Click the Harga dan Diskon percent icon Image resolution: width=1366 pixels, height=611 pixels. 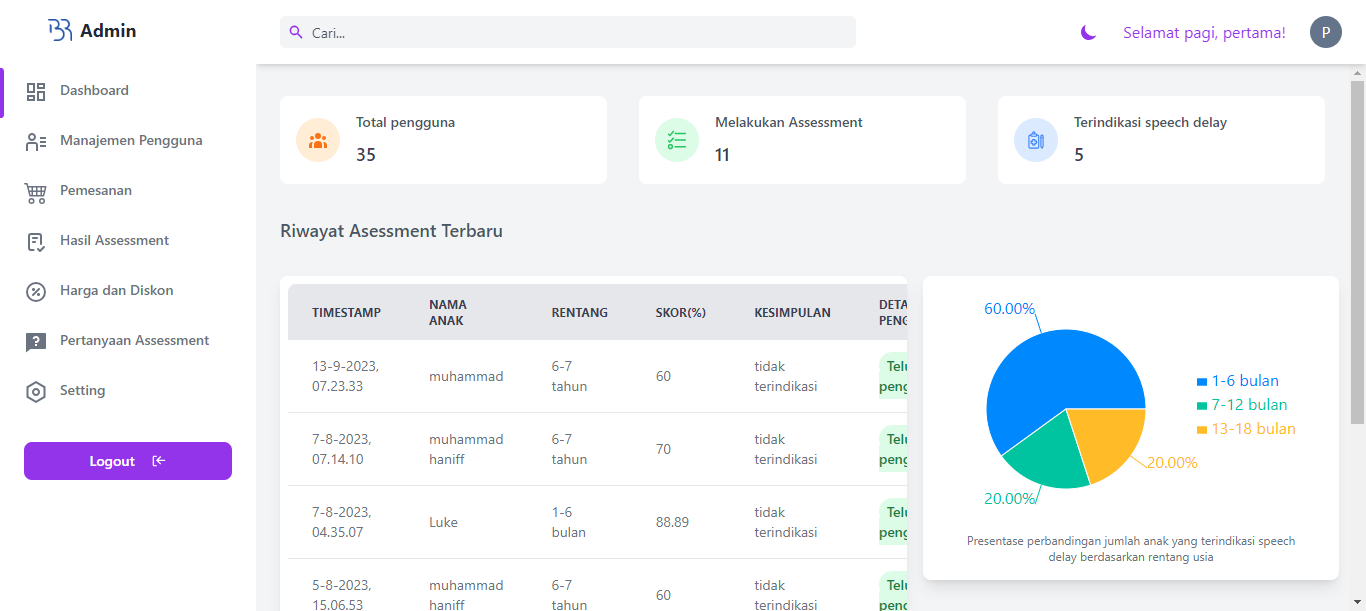pos(36,292)
